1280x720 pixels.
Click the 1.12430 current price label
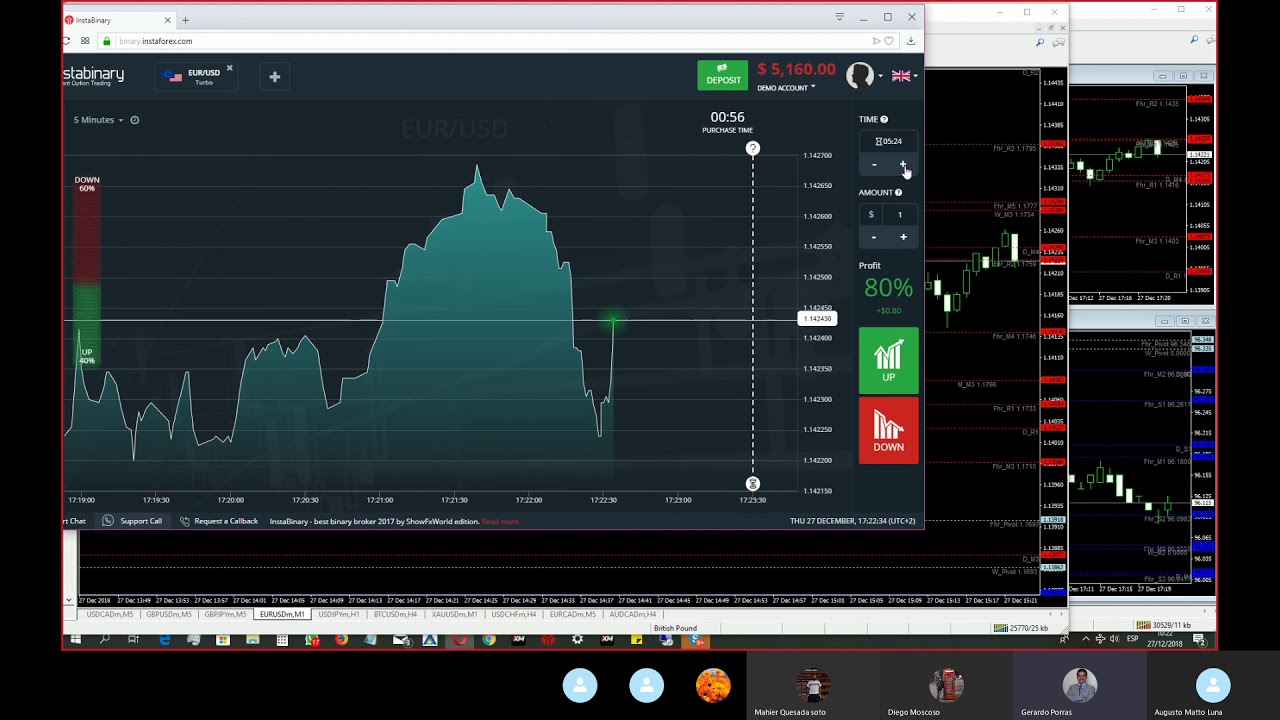pos(816,319)
